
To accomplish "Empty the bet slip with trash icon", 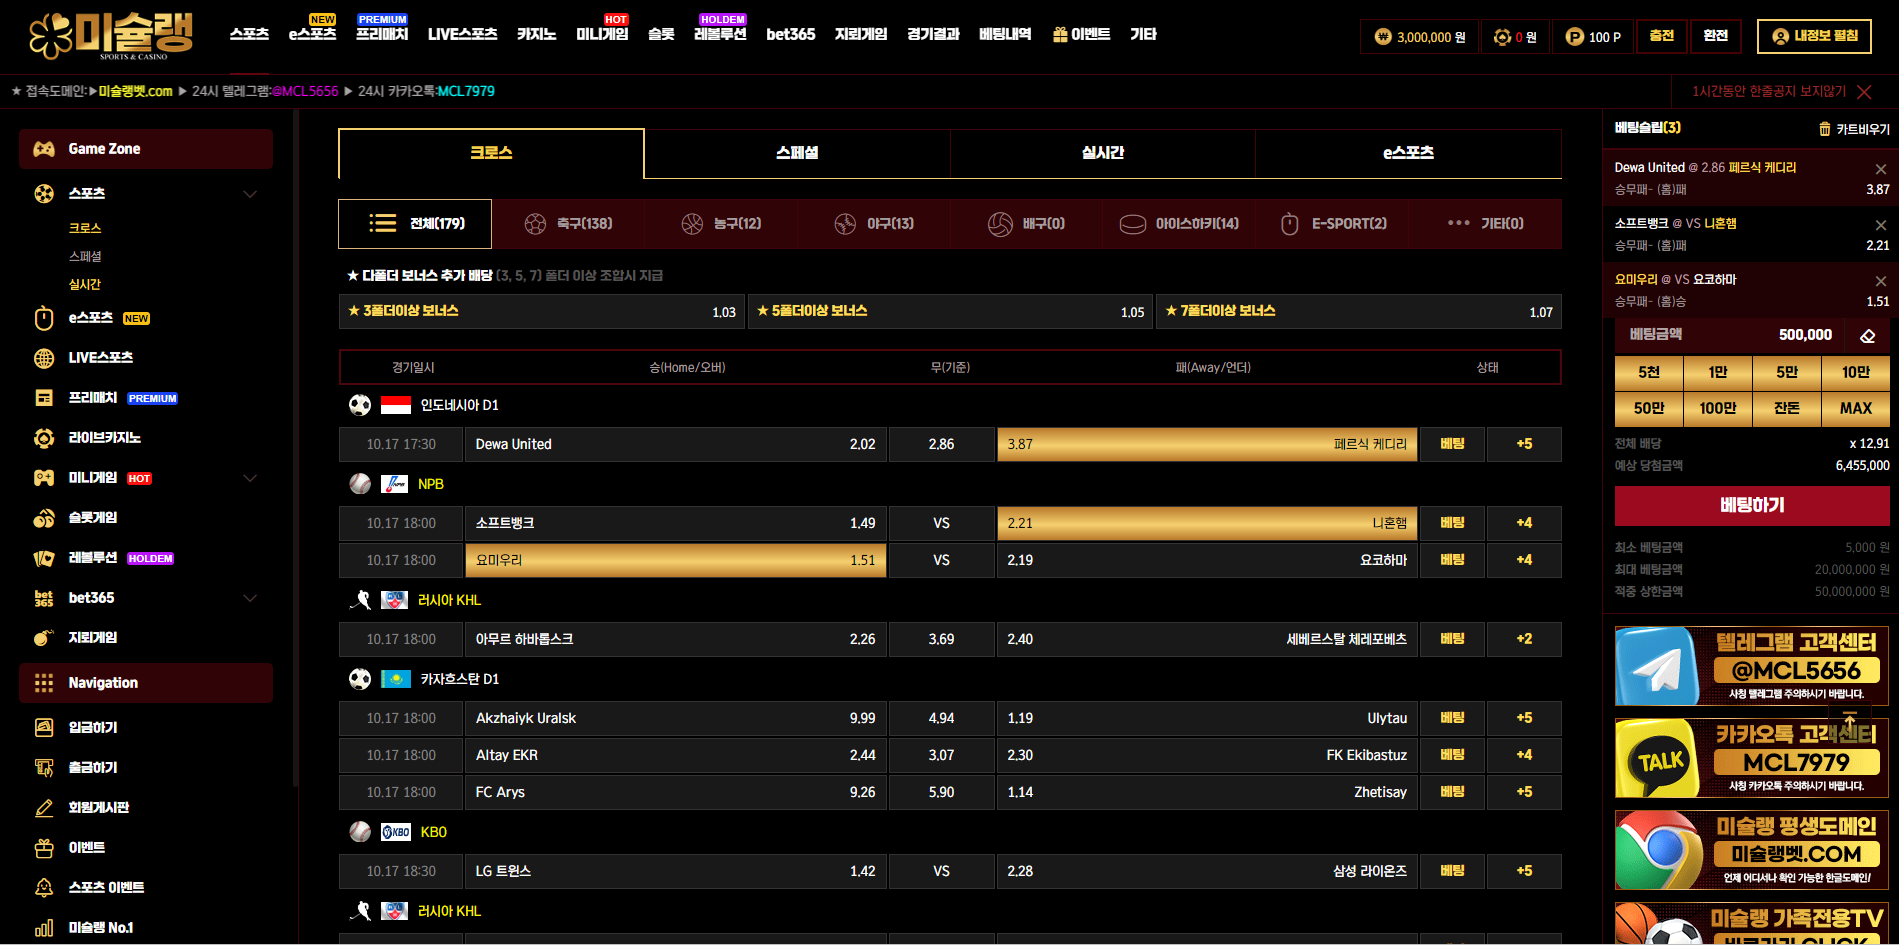I will point(1824,129).
